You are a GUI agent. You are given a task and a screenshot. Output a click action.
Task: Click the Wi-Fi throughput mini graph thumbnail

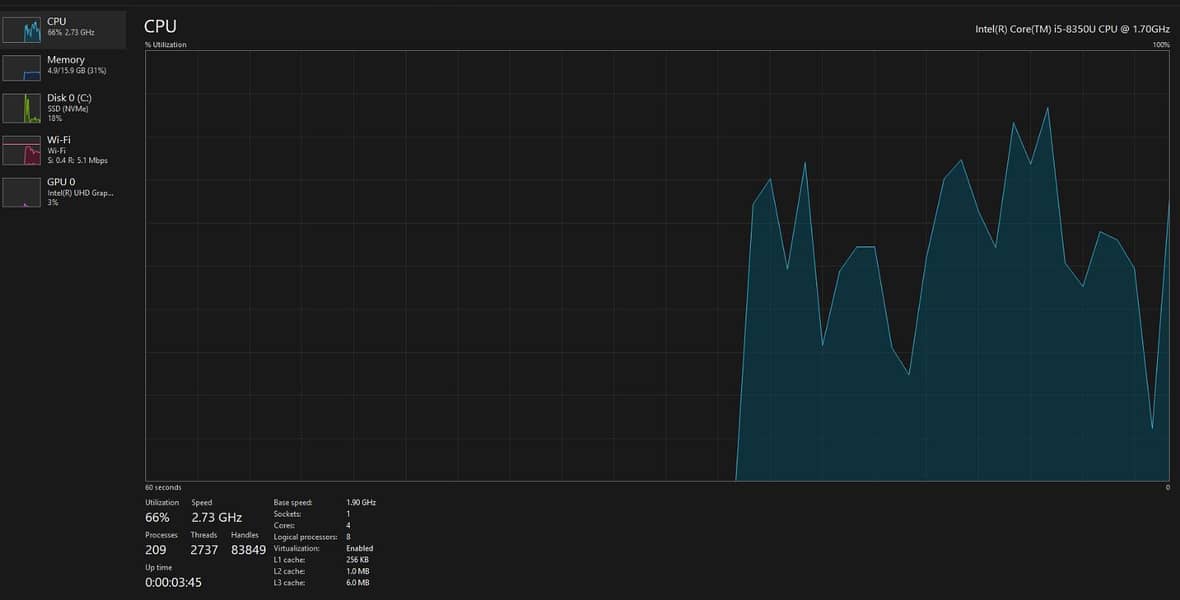coord(22,150)
